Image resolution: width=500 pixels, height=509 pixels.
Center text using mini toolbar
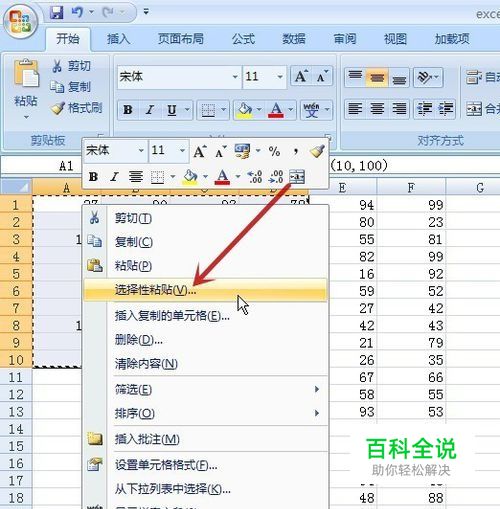tap(136, 176)
